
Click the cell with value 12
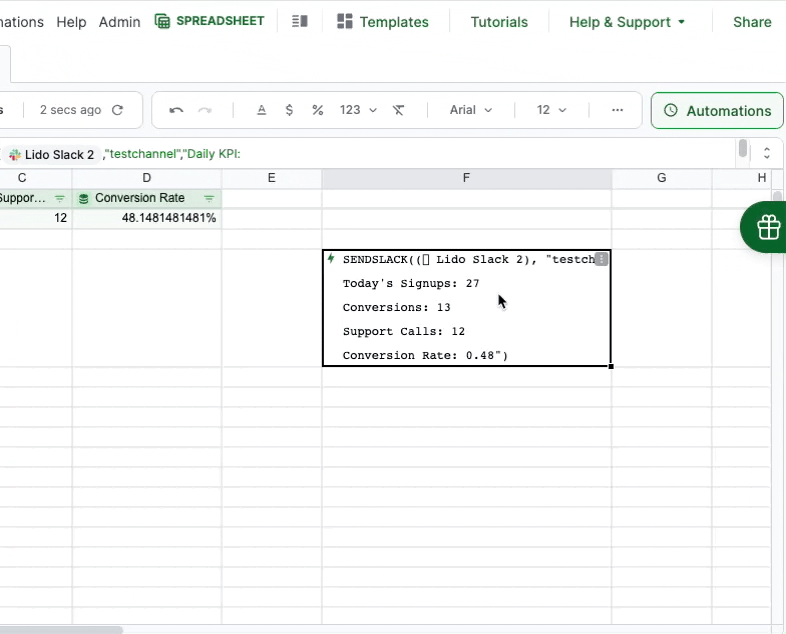(x=36, y=218)
